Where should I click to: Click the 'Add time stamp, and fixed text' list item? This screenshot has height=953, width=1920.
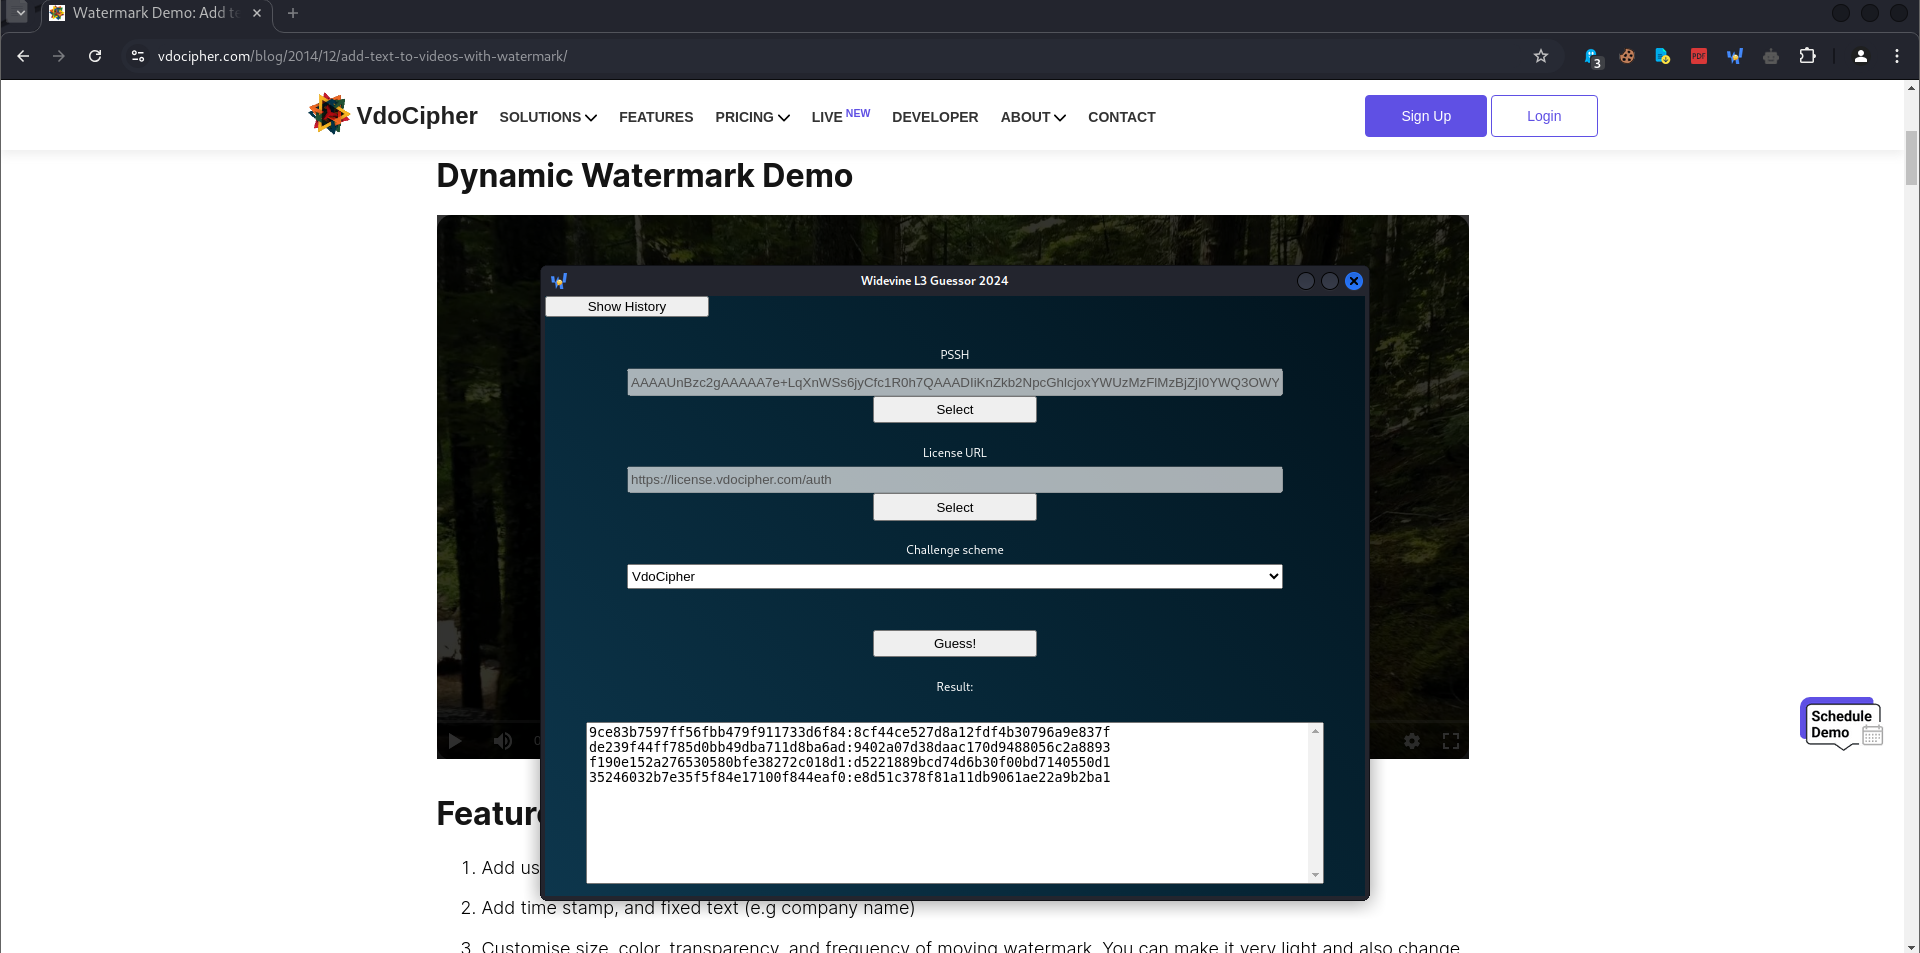coord(698,908)
